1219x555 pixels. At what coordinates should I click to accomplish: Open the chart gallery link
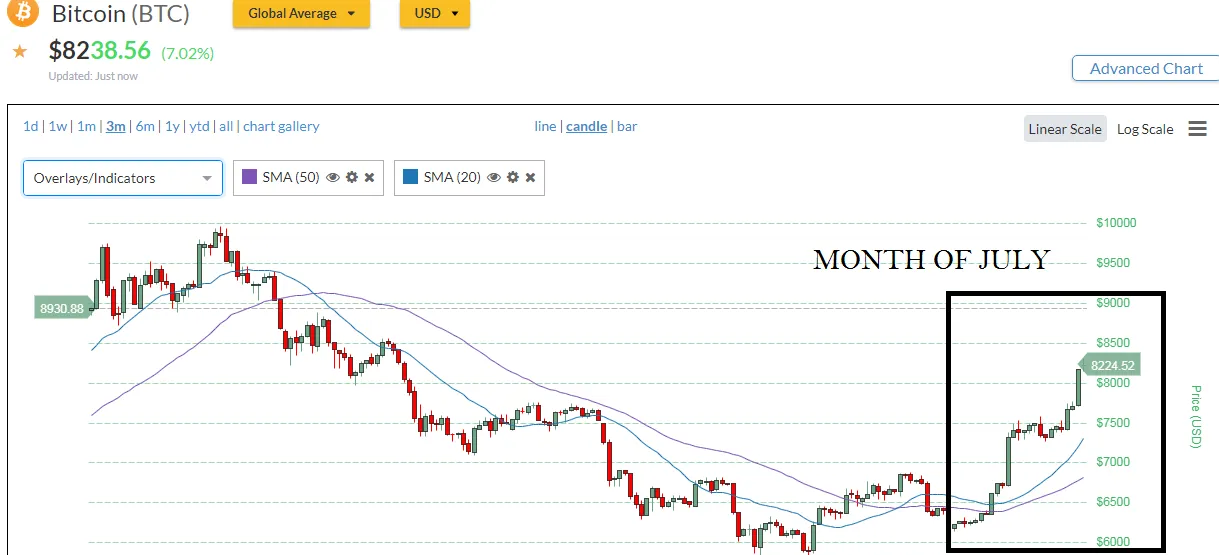tap(281, 126)
